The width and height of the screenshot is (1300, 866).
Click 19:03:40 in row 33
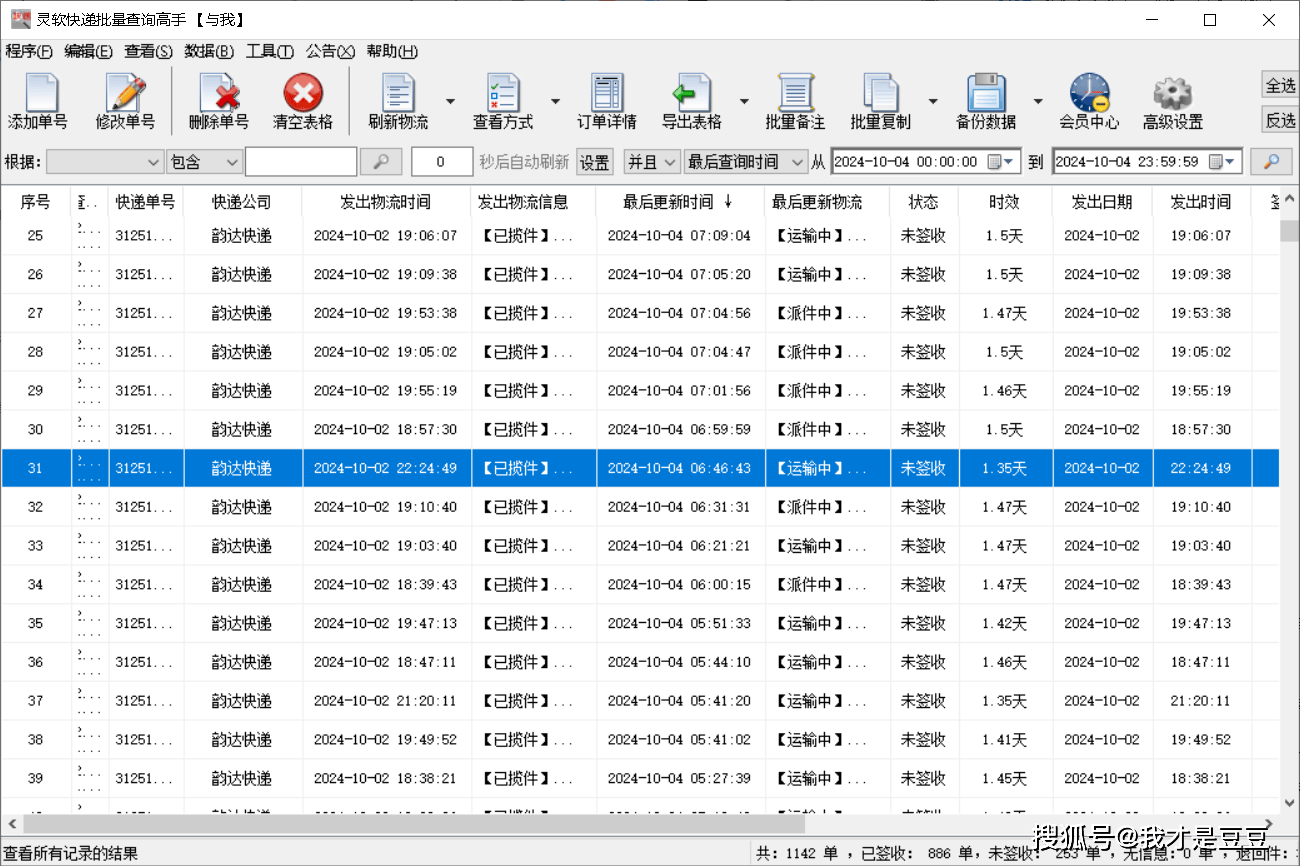click(1201, 546)
